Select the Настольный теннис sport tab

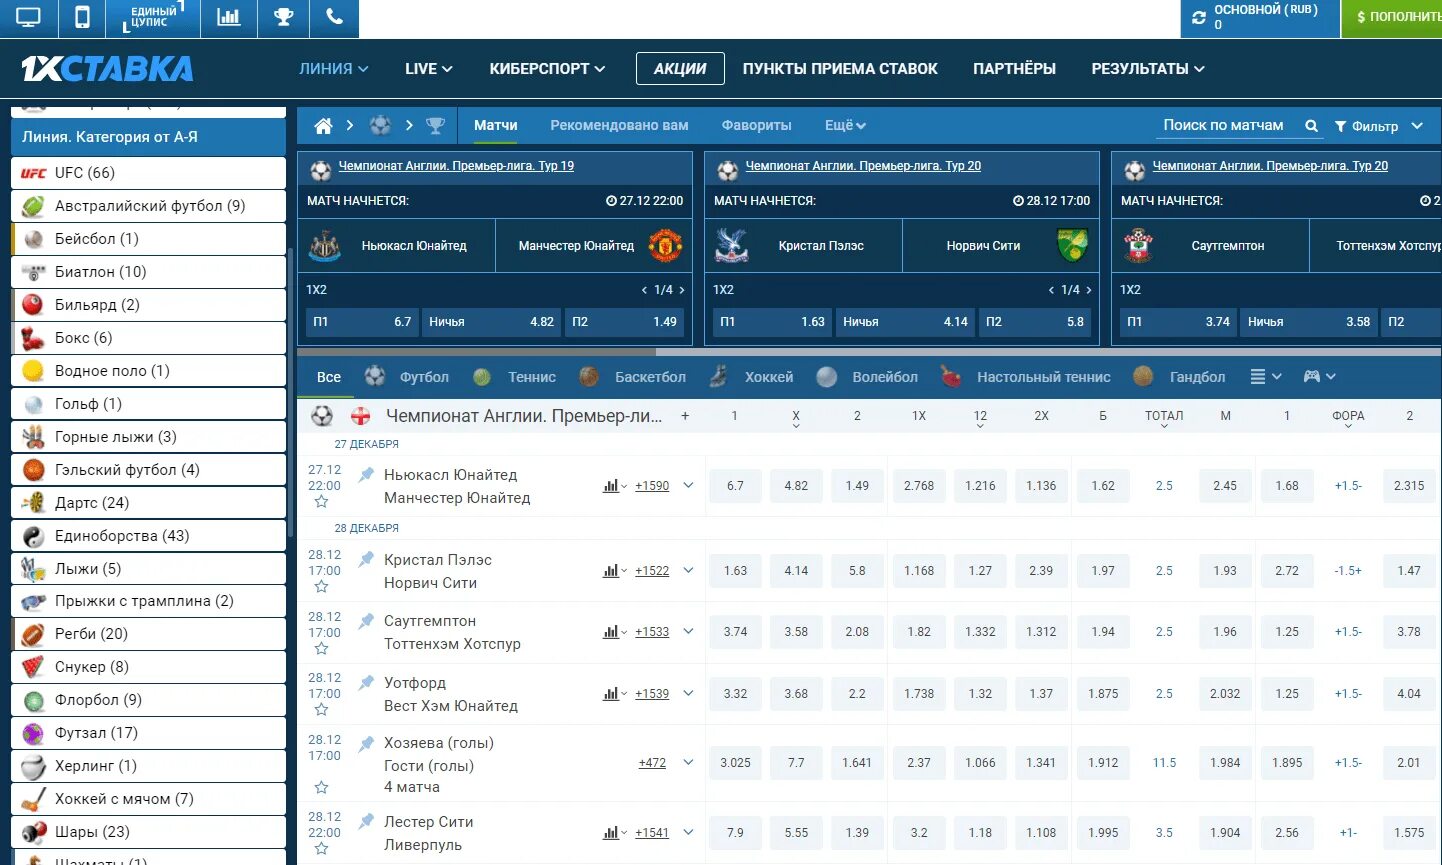(x=1026, y=377)
